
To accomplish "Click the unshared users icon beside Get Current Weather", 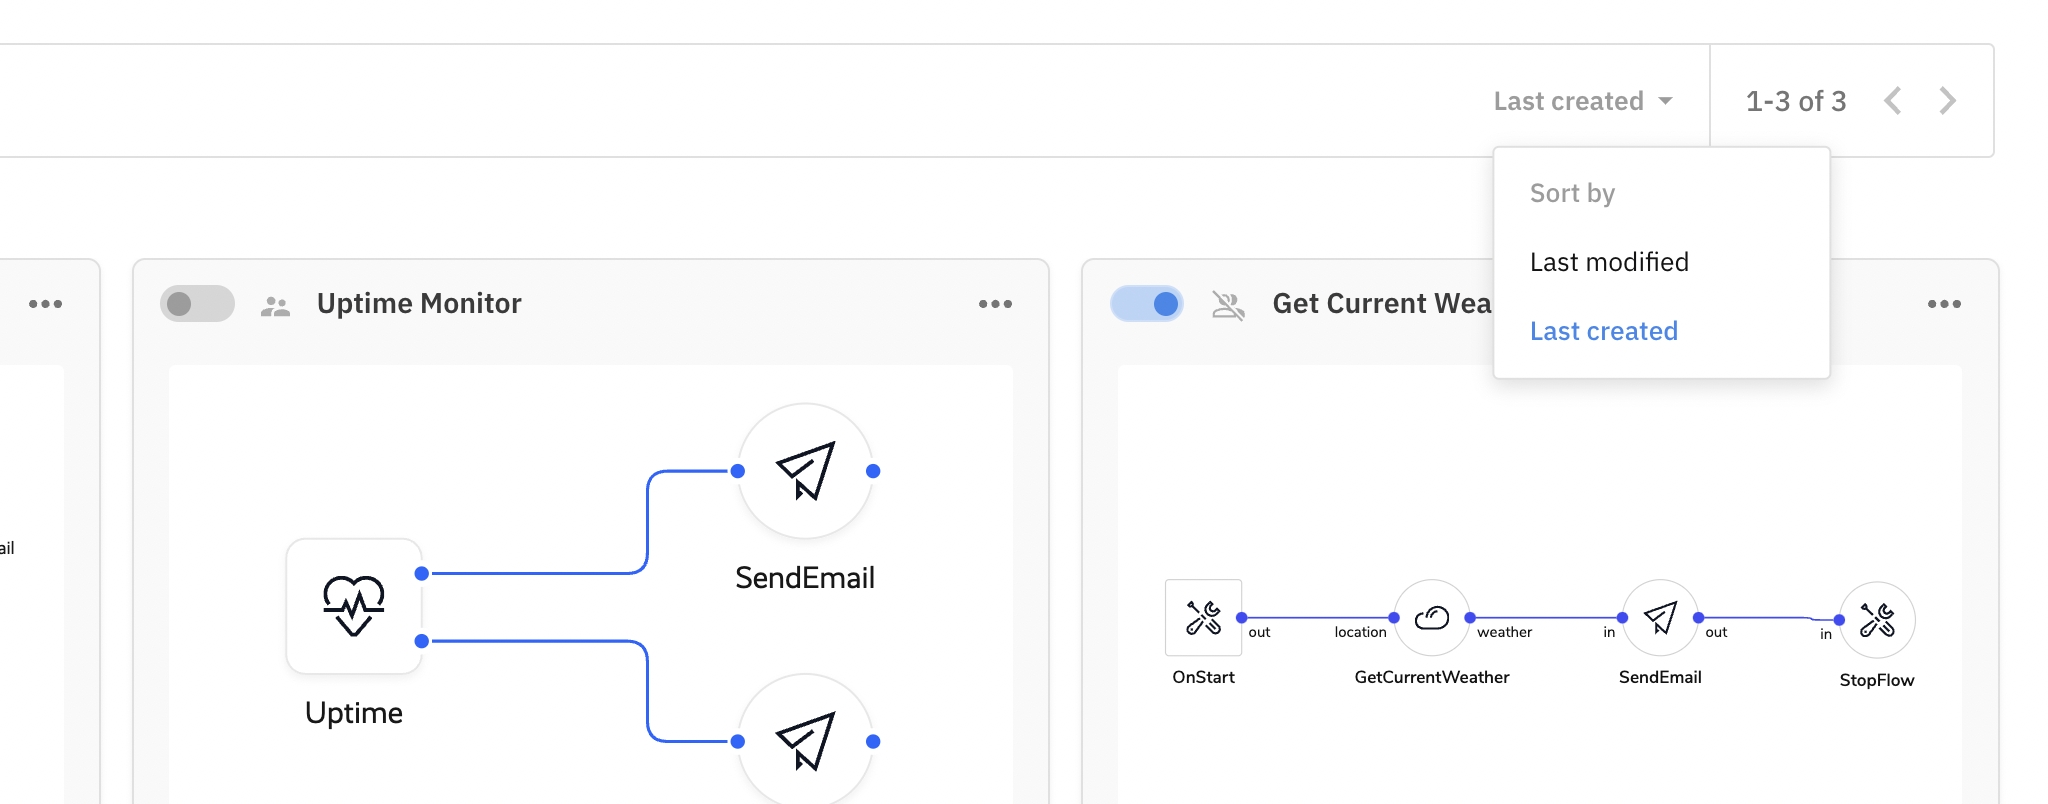I will coord(1228,305).
